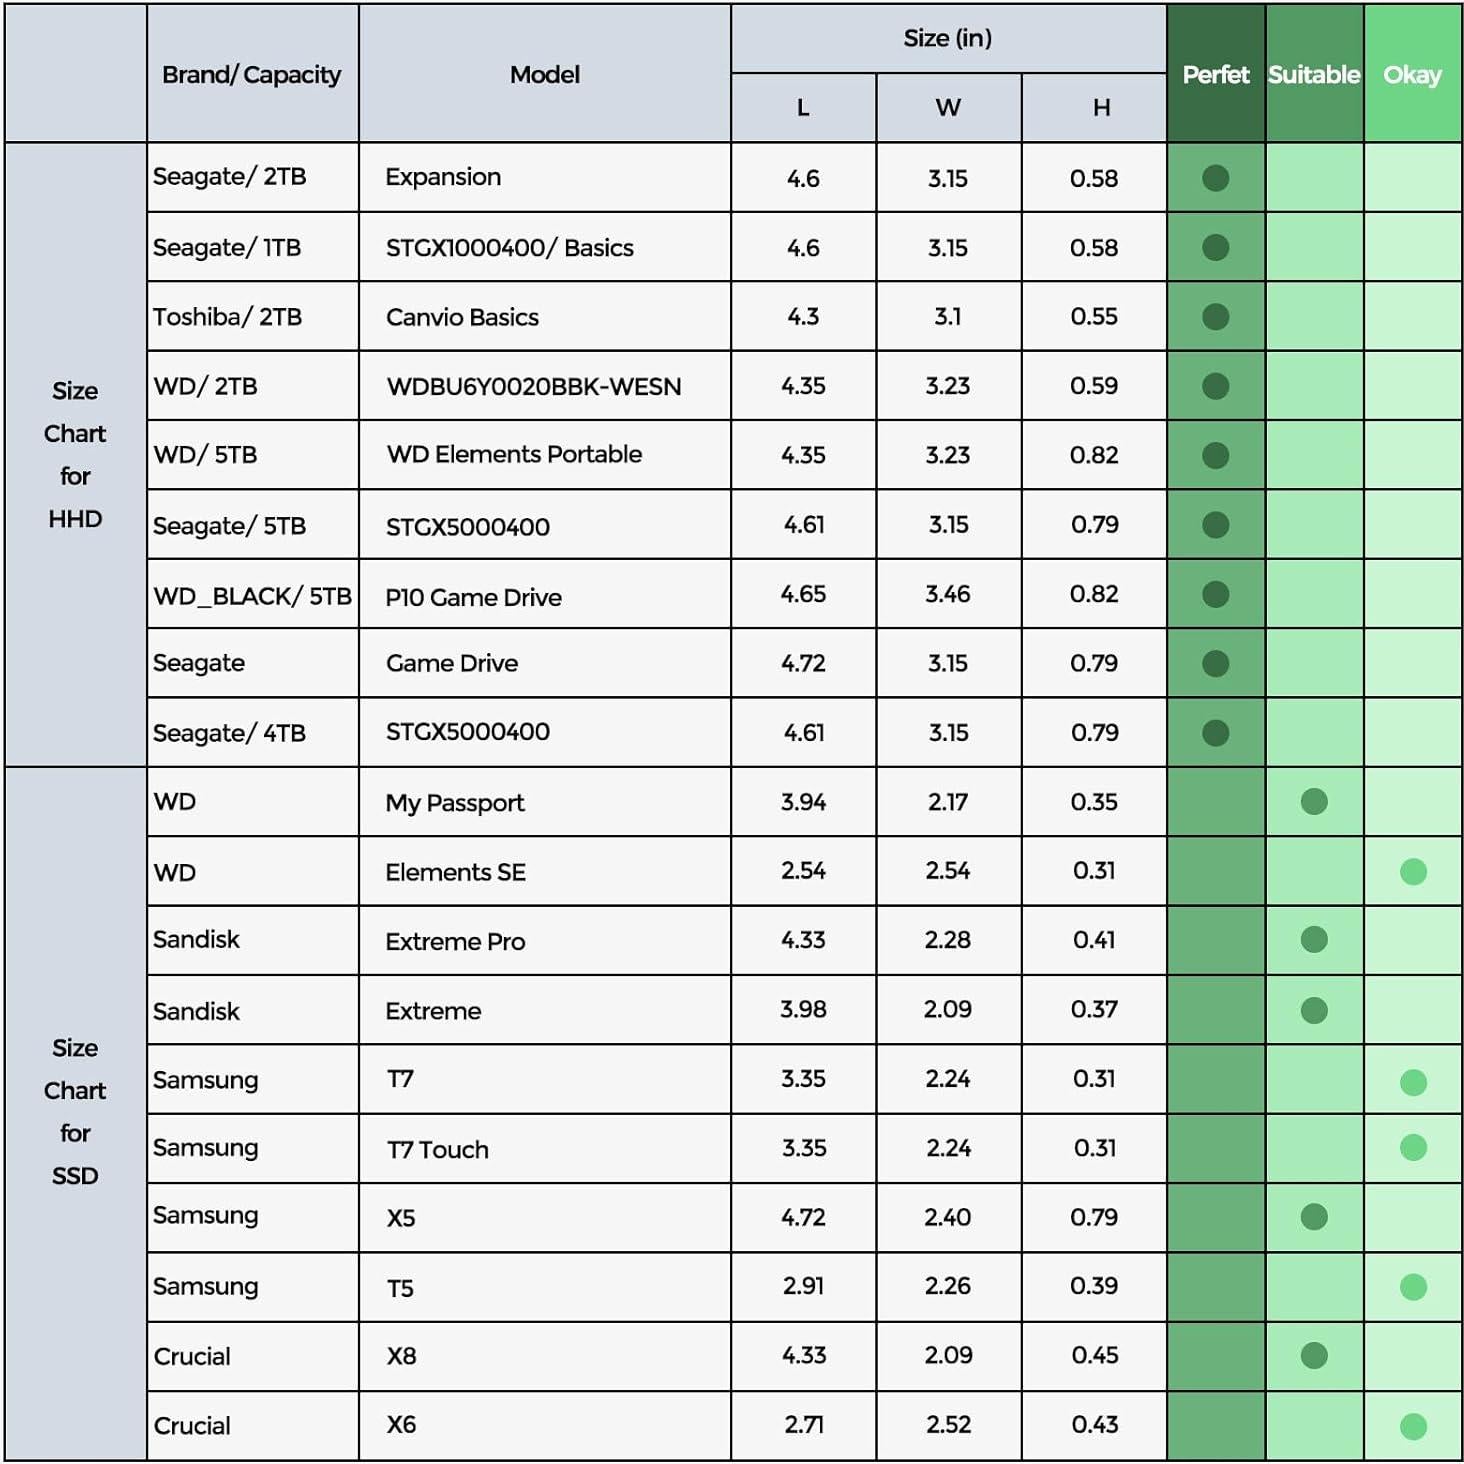This screenshot has width=1464, height=1464.
Task: Select the light green Okay header
Action: click(x=1412, y=74)
